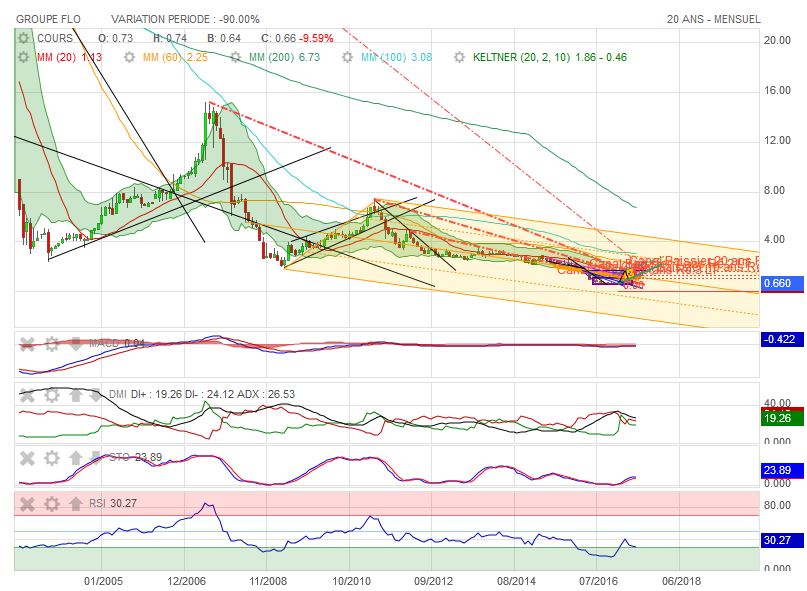This screenshot has height=591, width=807.
Task: Click the VARIATION PERIODE : -90.00% label
Action: pyautogui.click(x=185, y=20)
